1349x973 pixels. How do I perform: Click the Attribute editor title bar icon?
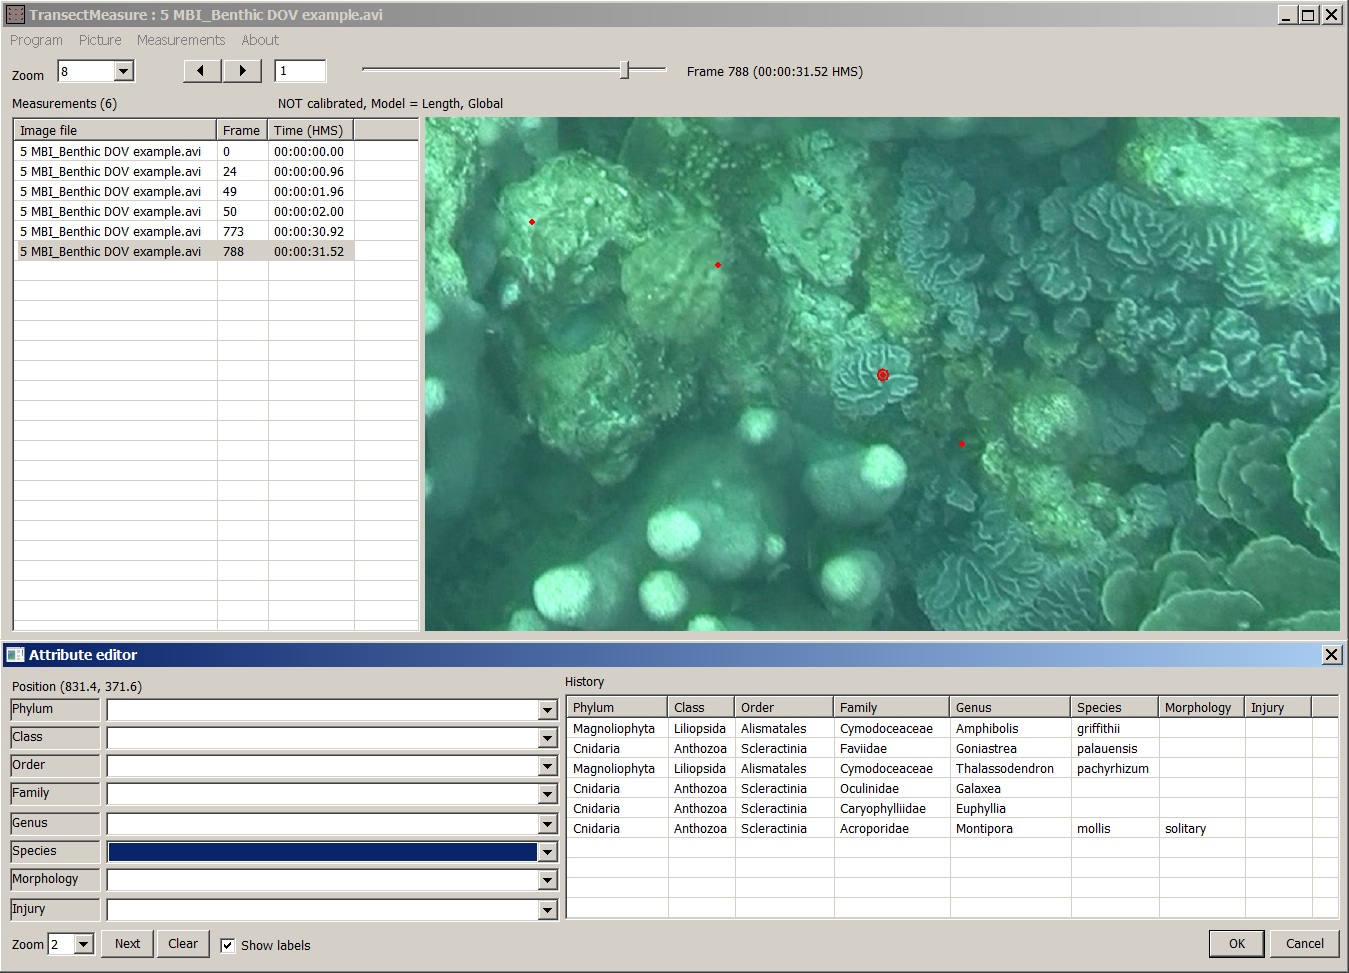pos(15,654)
